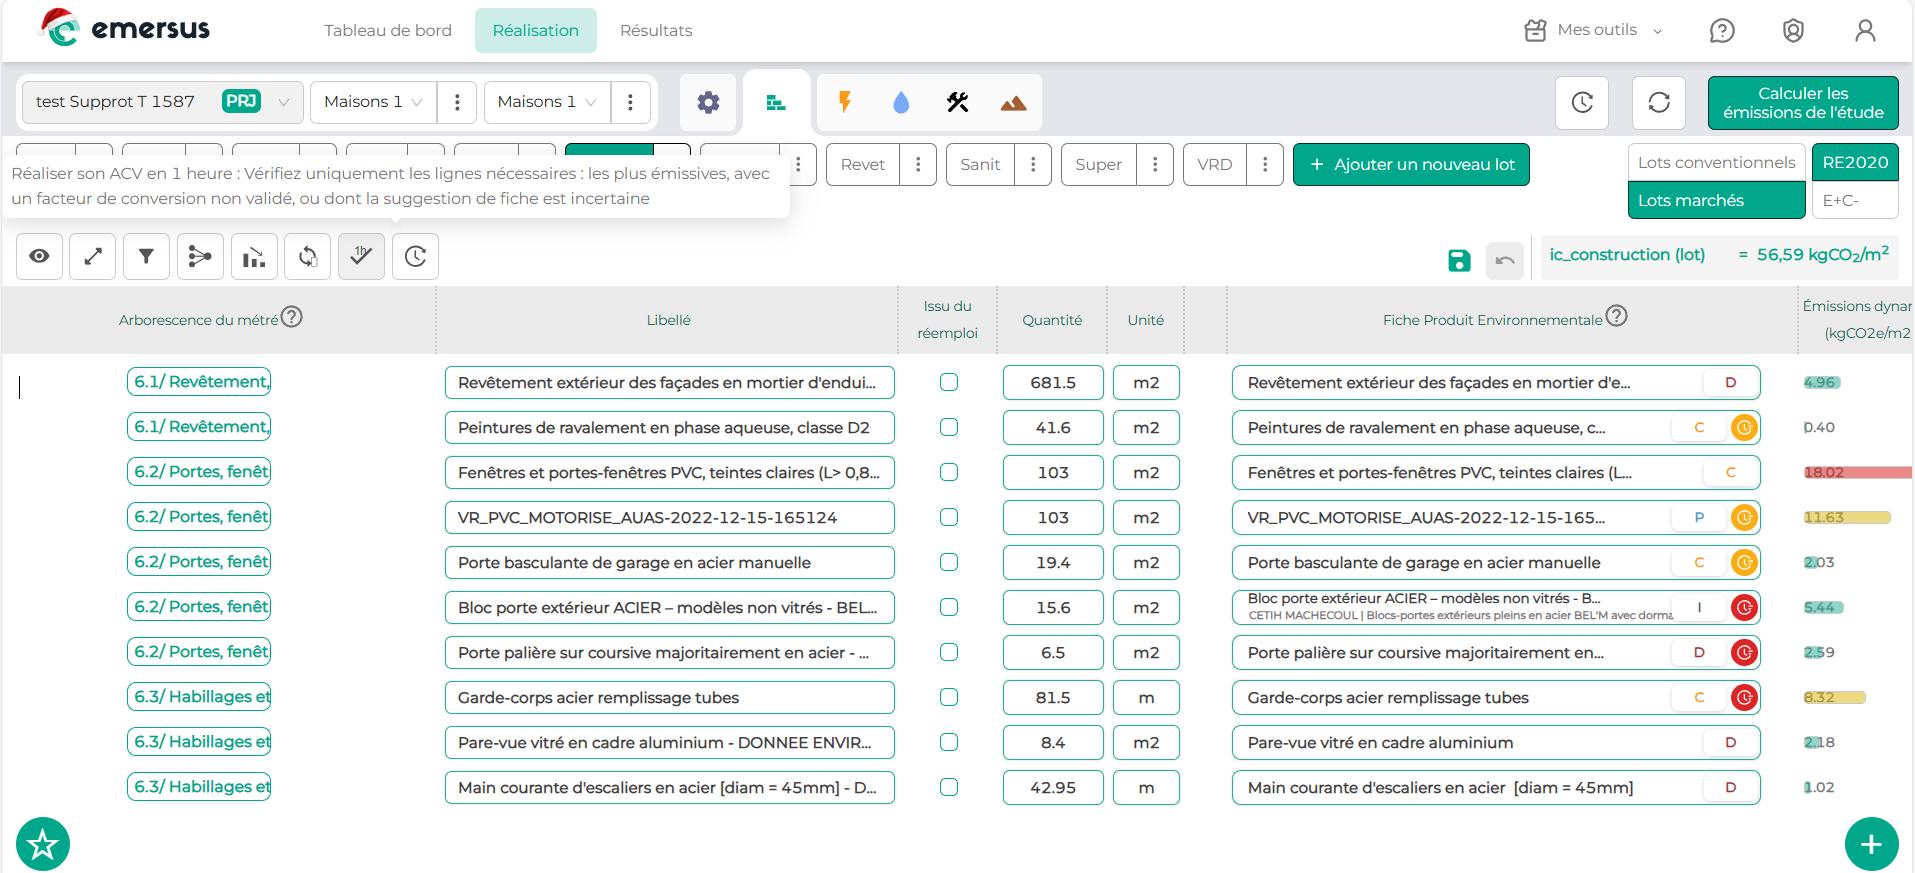Tick réemploi checkbox for Revêtement extérieur row
The width and height of the screenshot is (1915, 873).
point(949,382)
